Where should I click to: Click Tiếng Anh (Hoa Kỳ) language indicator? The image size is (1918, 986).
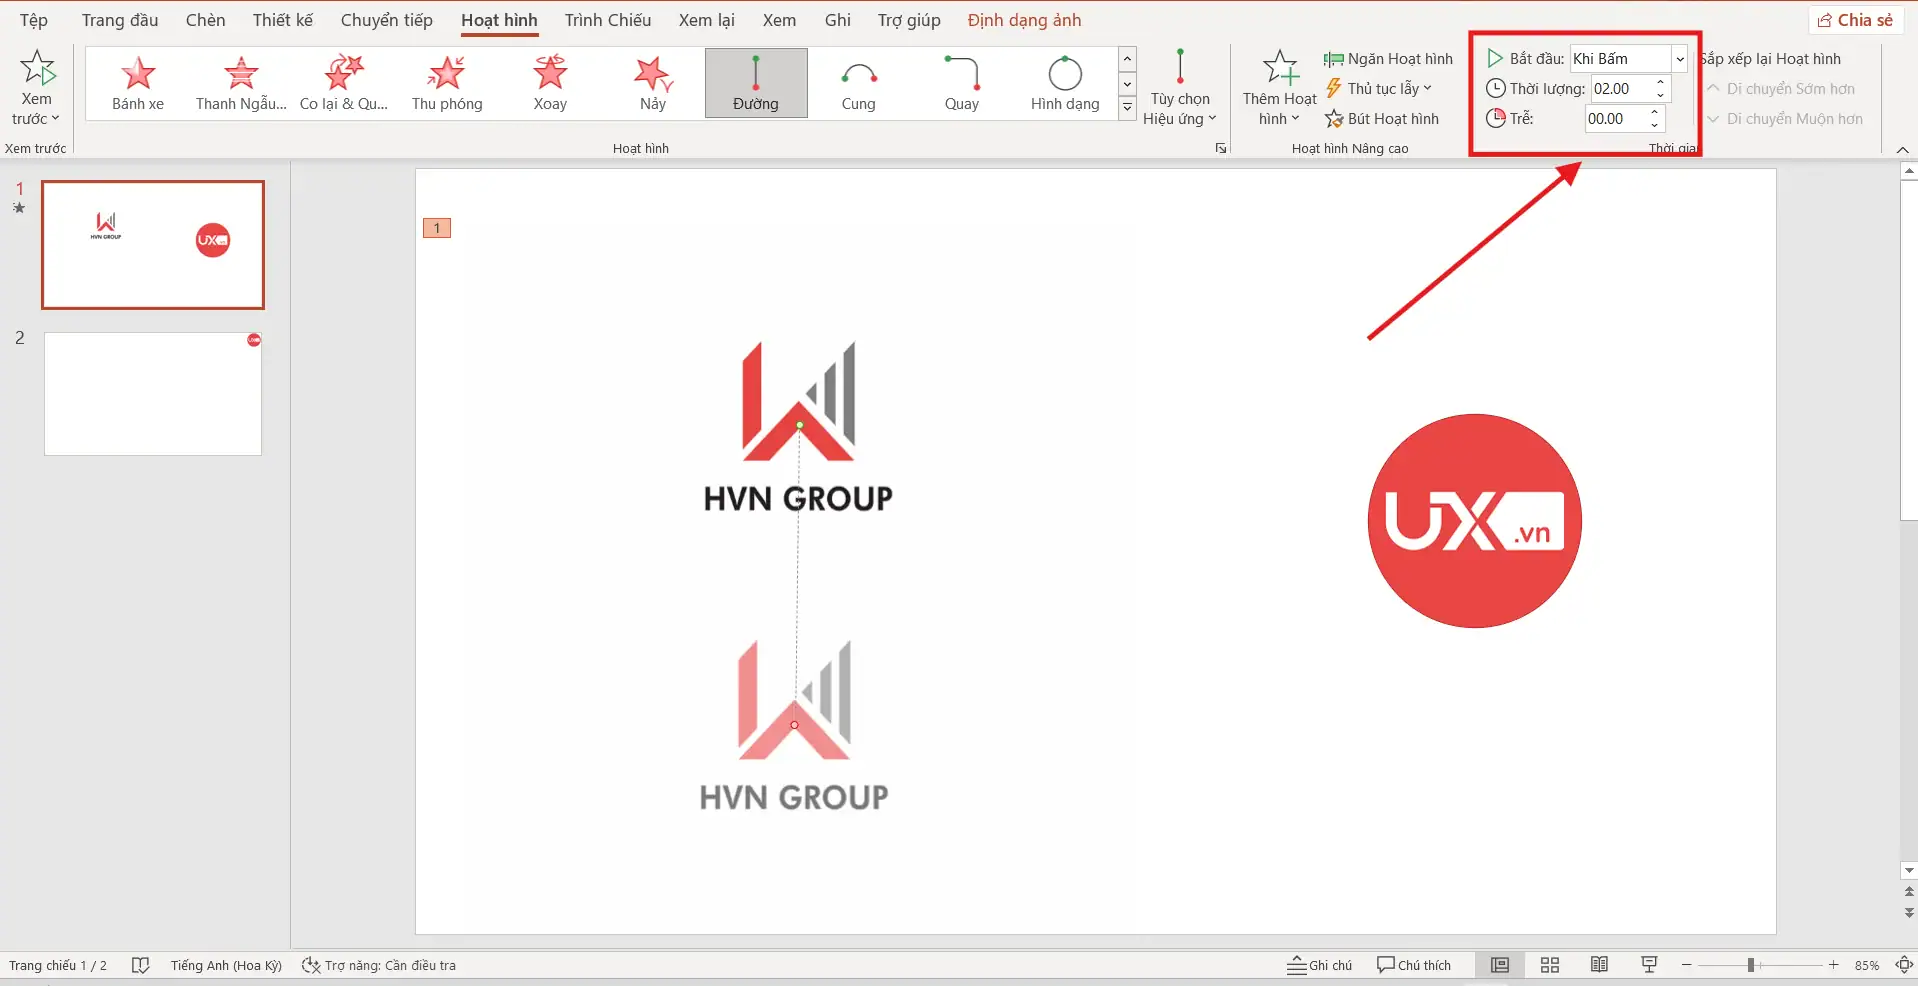[226, 965]
